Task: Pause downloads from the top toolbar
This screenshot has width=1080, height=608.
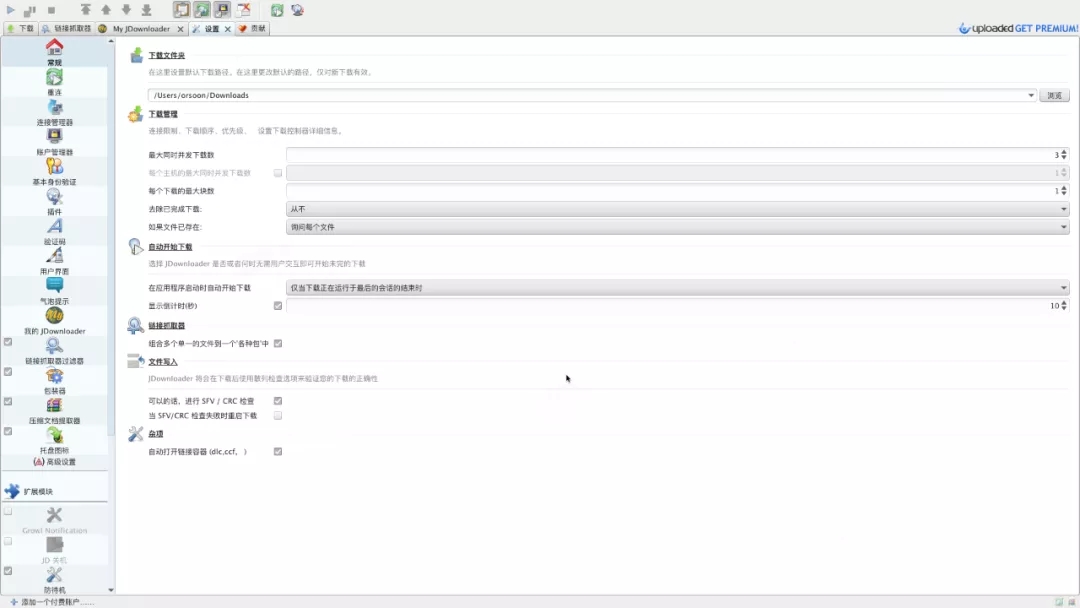Action: [30, 10]
